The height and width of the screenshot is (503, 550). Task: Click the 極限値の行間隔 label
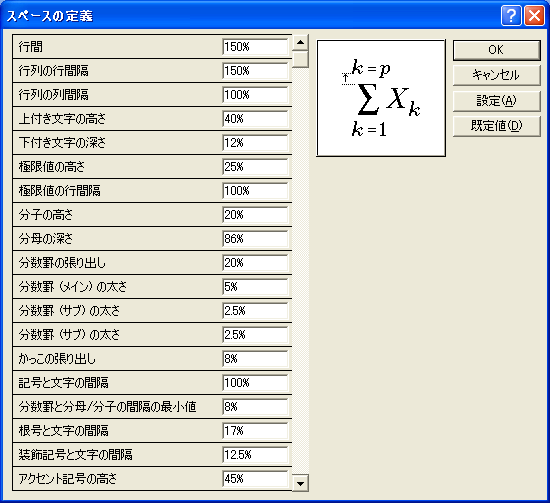point(60,191)
